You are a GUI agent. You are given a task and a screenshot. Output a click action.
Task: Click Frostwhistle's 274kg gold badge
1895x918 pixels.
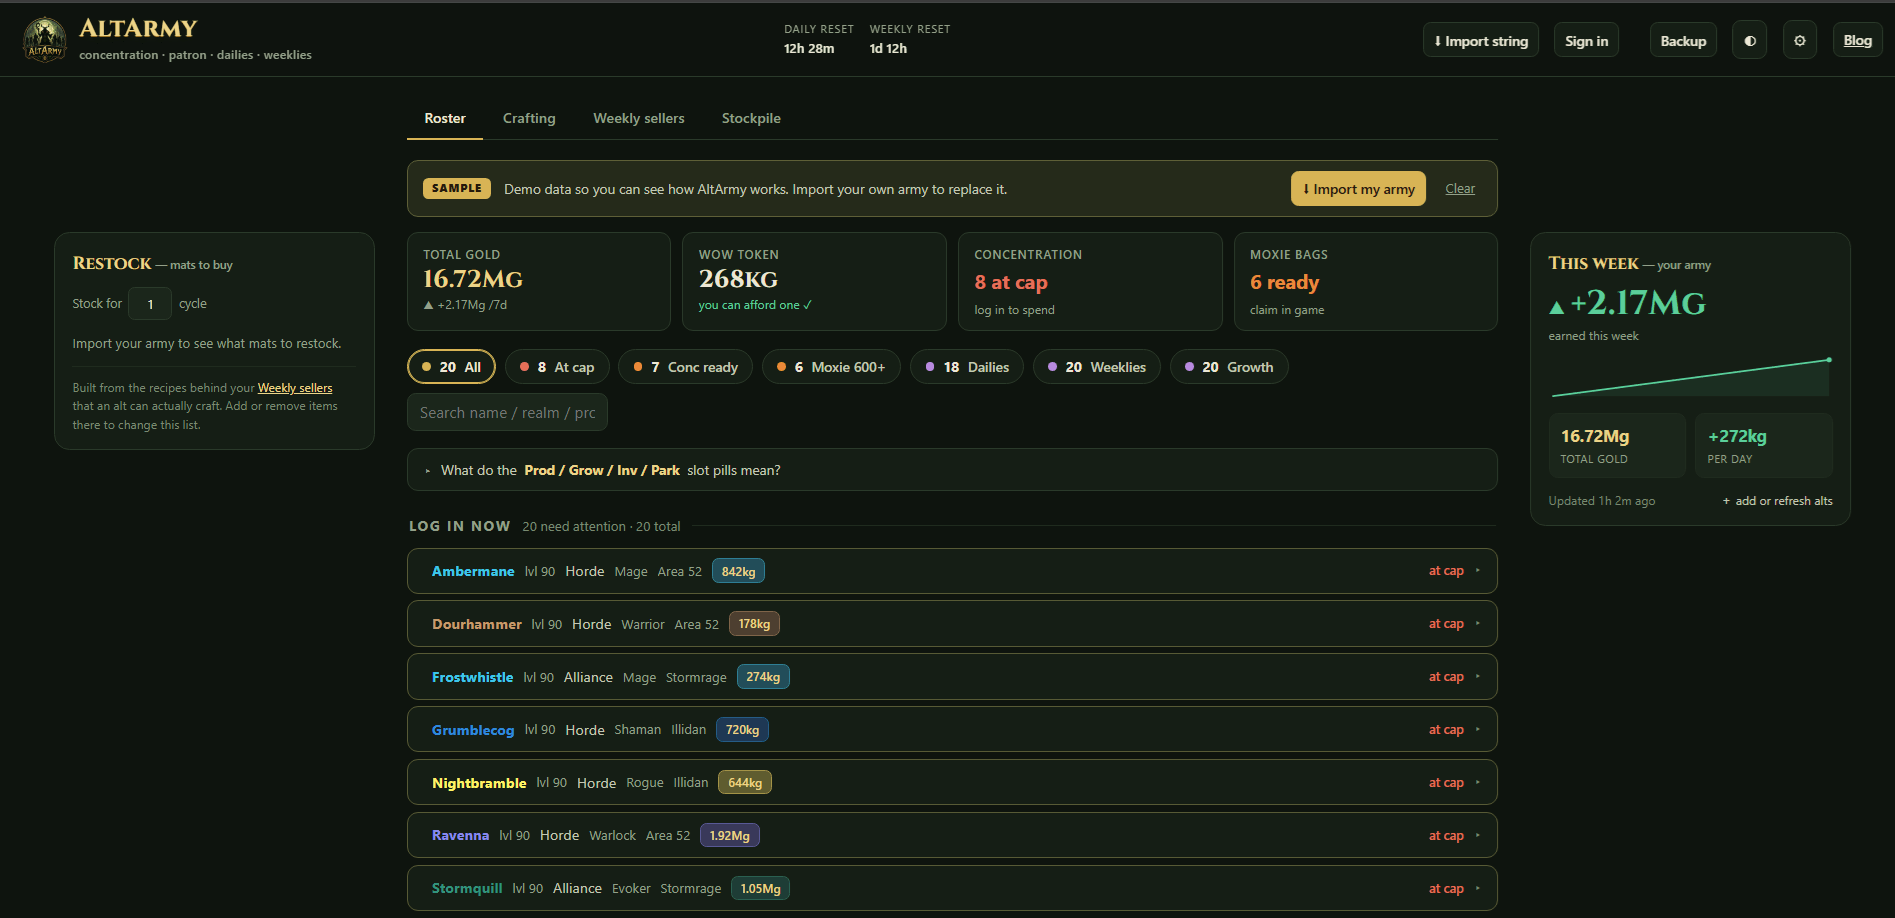(x=763, y=677)
